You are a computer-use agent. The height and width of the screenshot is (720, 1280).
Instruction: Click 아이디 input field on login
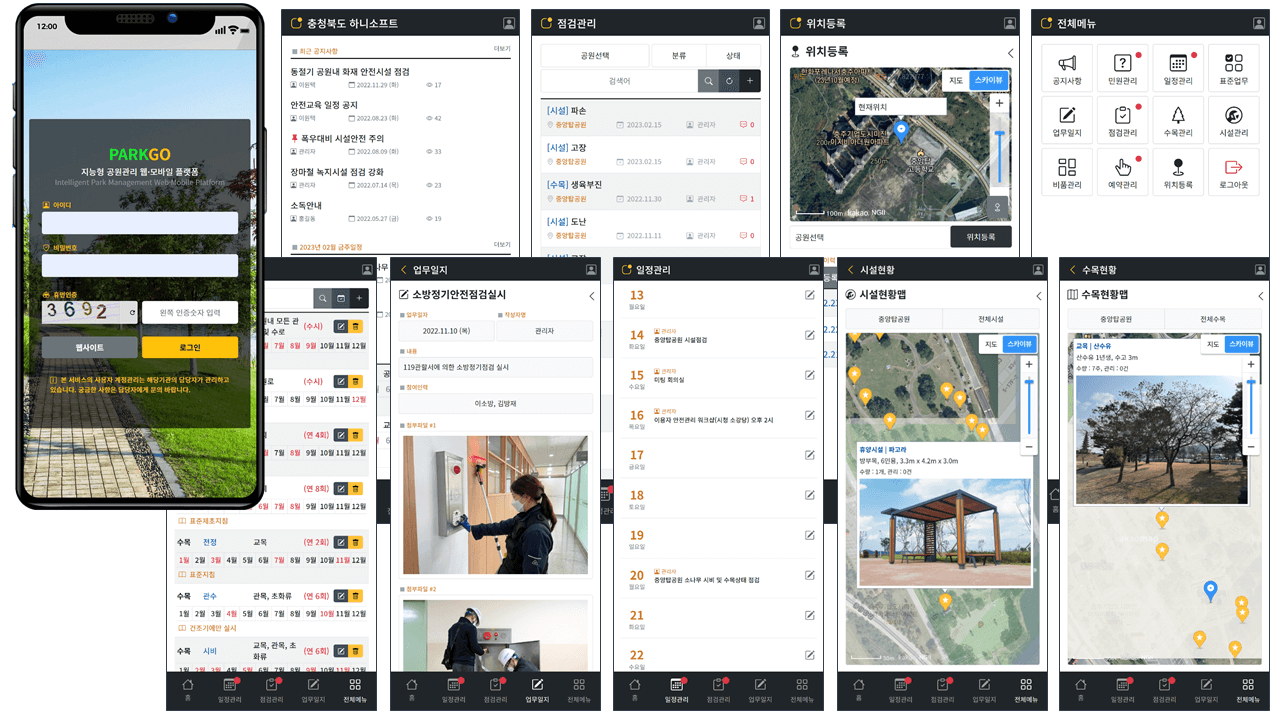click(140, 223)
